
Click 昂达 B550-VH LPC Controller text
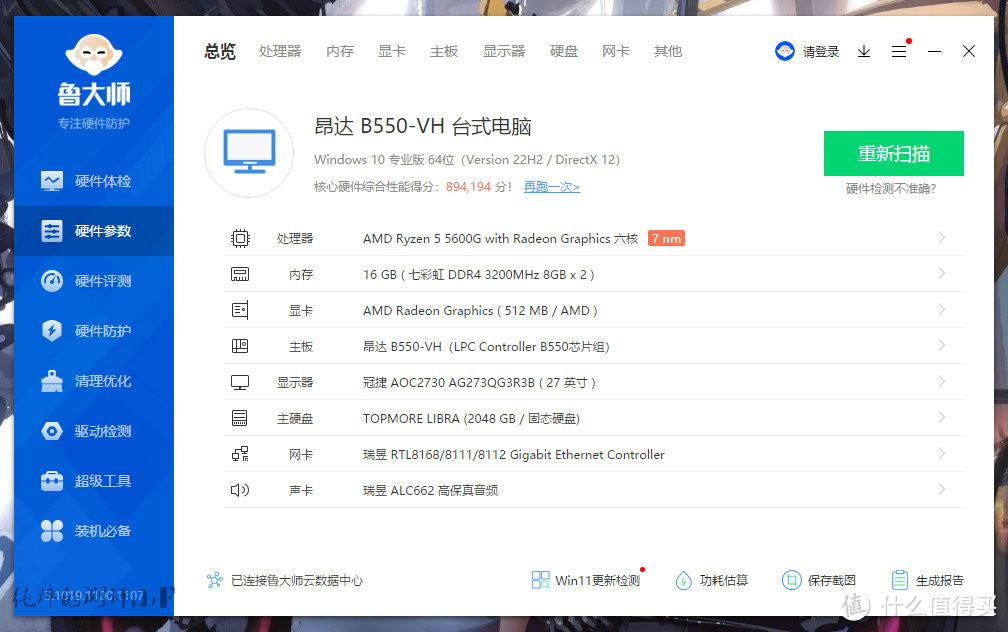click(486, 347)
